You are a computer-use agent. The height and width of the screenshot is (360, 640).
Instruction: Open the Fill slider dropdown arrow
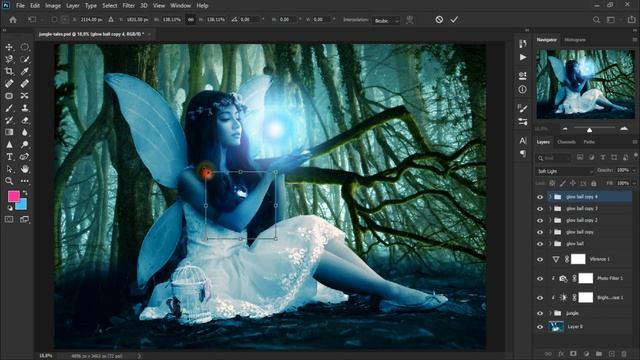pyautogui.click(x=634, y=183)
